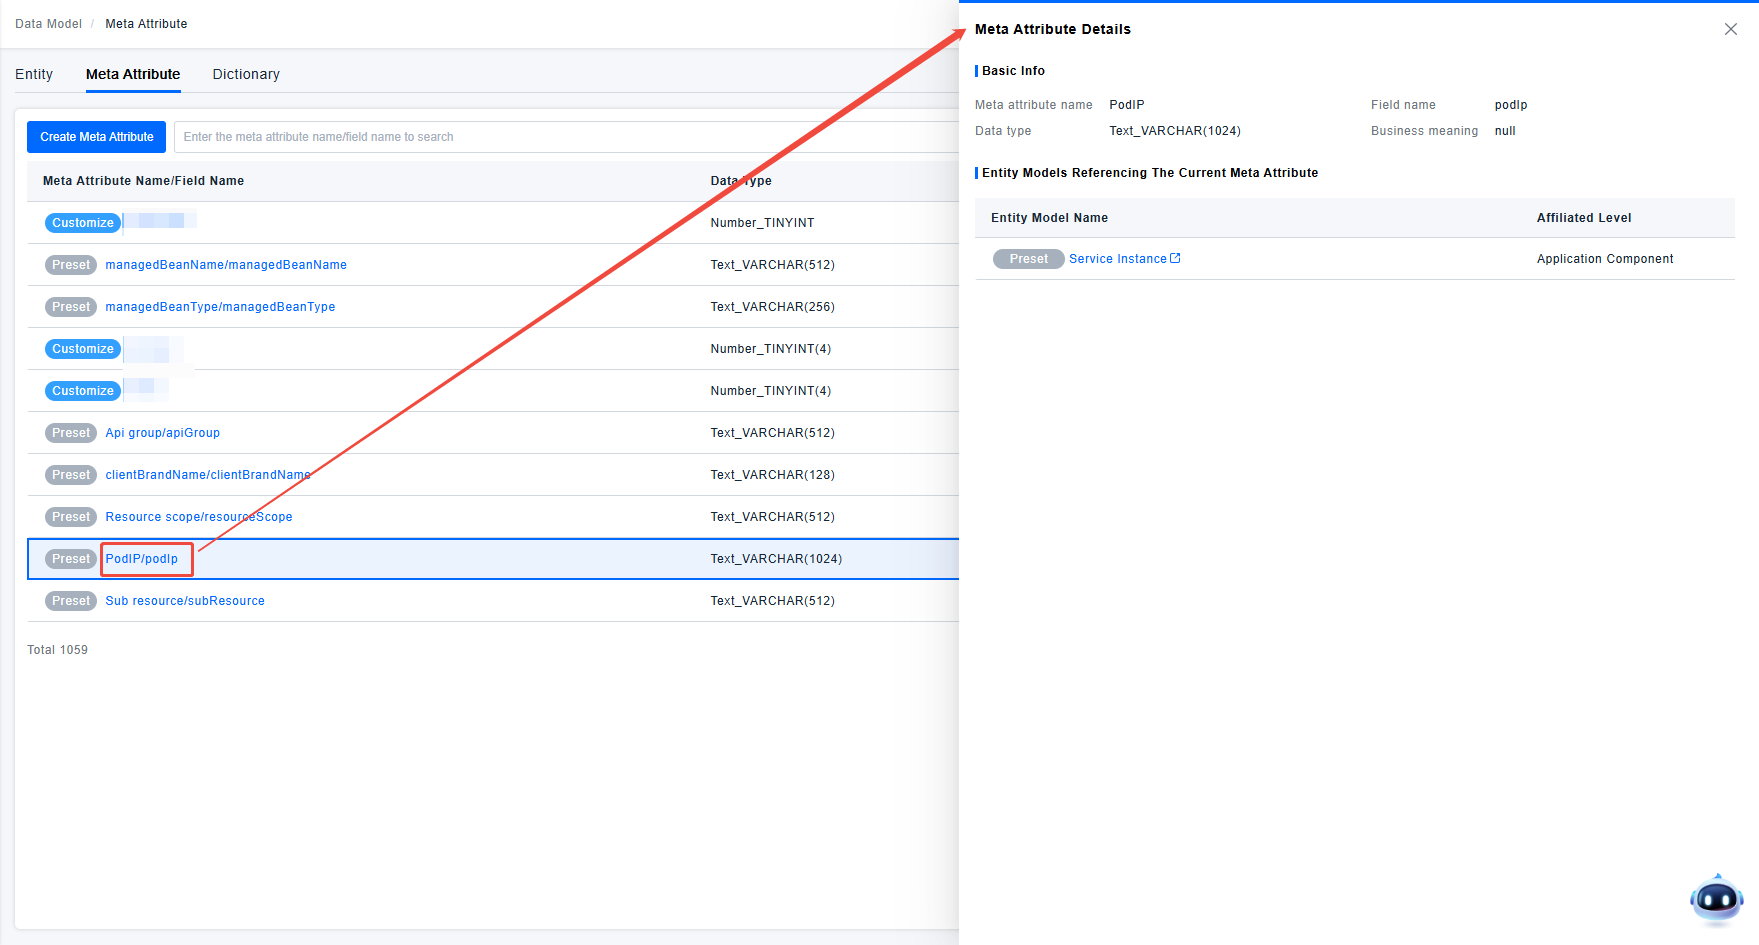Open clientBrandName/clientBrandName attribute
1759x945 pixels.
point(208,475)
